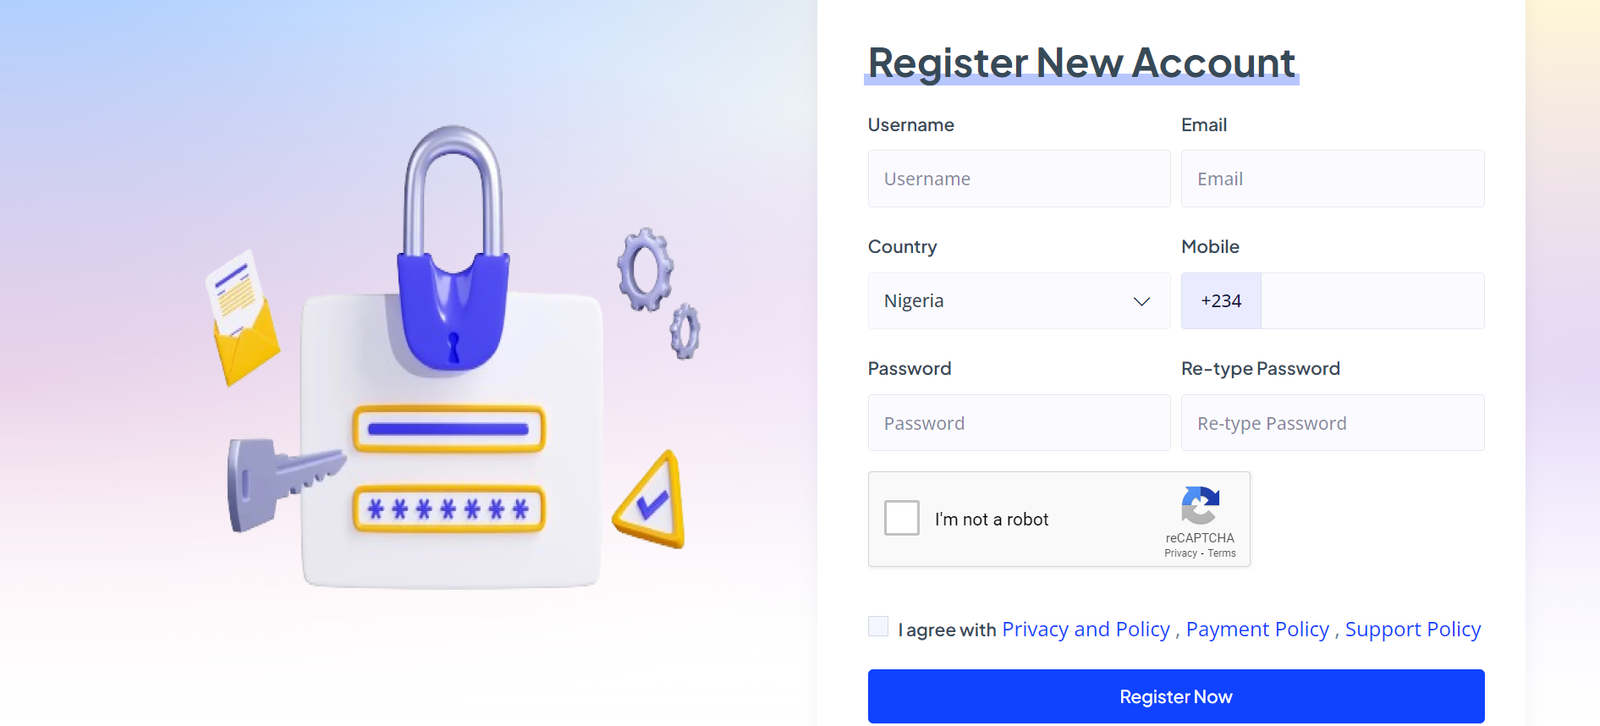Check the "I'm not a robot" box
The image size is (1600, 726).
[x=902, y=518]
